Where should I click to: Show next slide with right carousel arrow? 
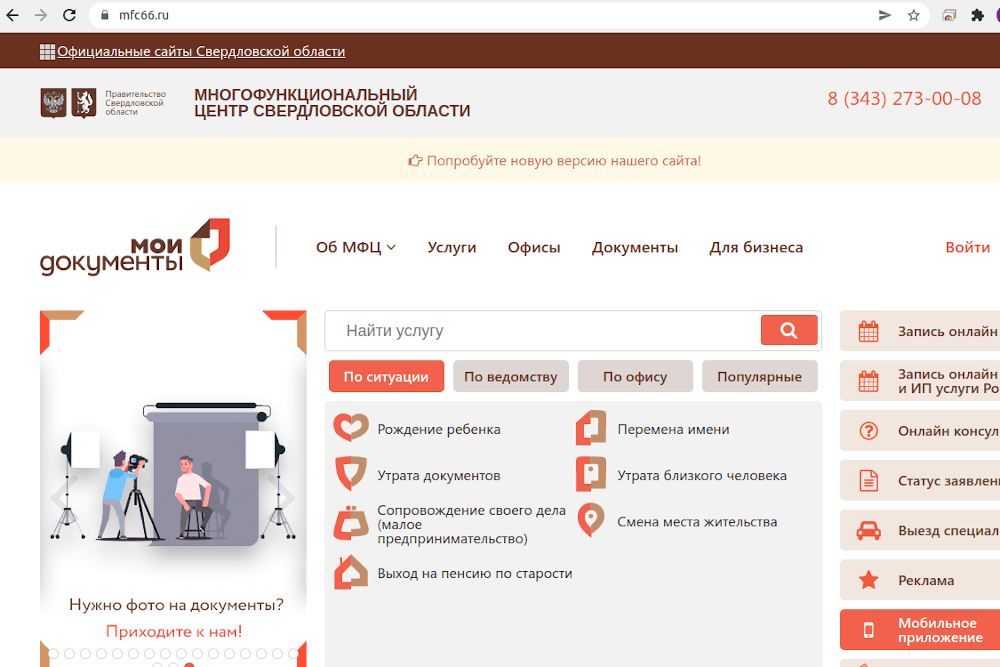coord(286,497)
